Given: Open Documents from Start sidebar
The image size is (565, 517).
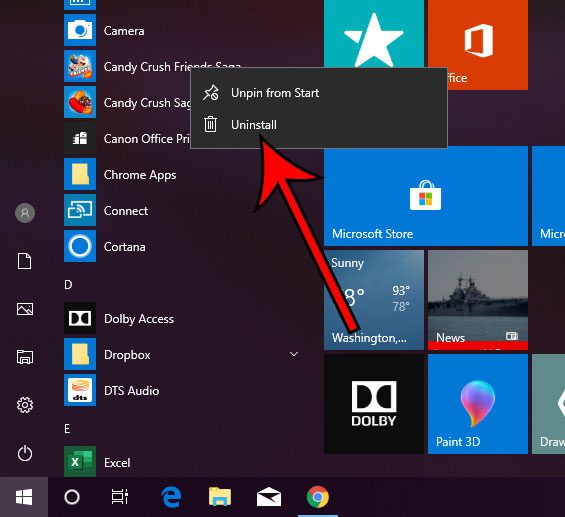Looking at the screenshot, I should [x=25, y=261].
